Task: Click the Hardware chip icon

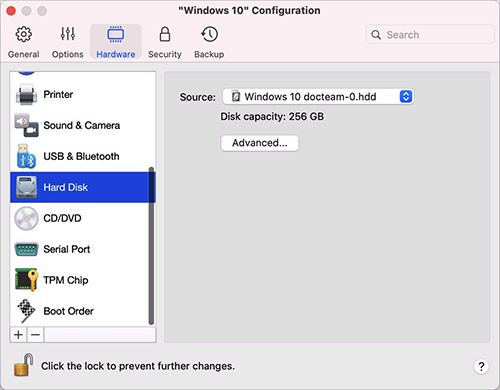Action: pyautogui.click(x=116, y=34)
